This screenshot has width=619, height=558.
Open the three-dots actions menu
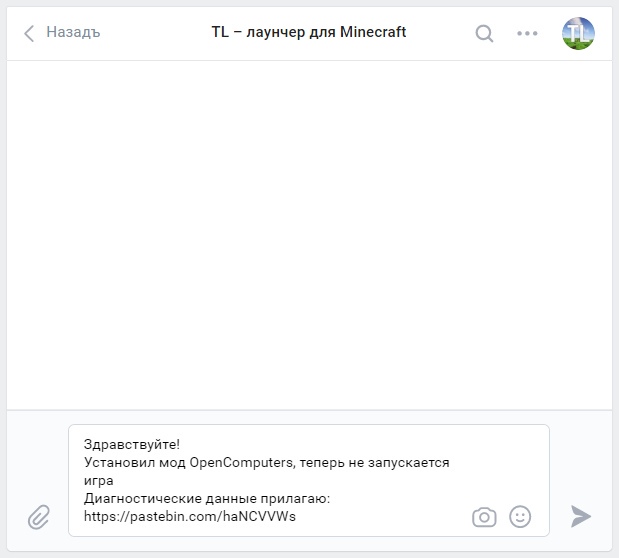[527, 33]
